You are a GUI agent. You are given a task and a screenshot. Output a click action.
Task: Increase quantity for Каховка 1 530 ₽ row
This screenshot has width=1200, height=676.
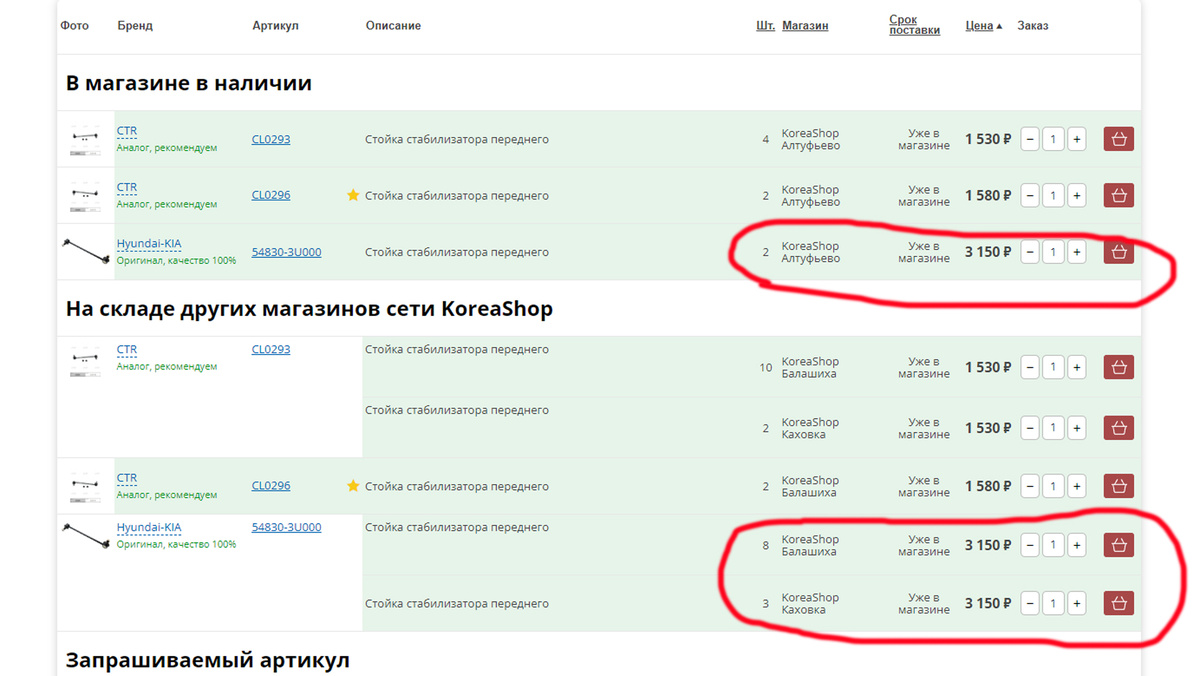pos(1077,428)
